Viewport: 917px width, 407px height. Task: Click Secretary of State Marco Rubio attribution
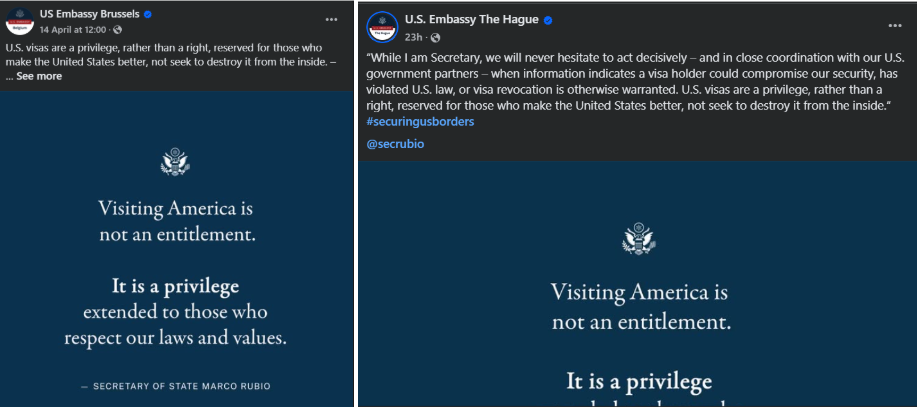[175, 387]
